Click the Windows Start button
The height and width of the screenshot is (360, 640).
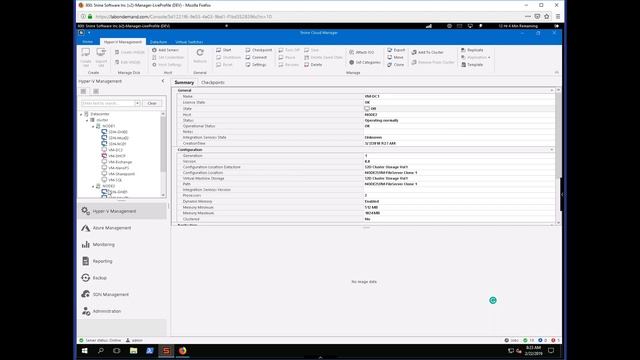[84, 351]
